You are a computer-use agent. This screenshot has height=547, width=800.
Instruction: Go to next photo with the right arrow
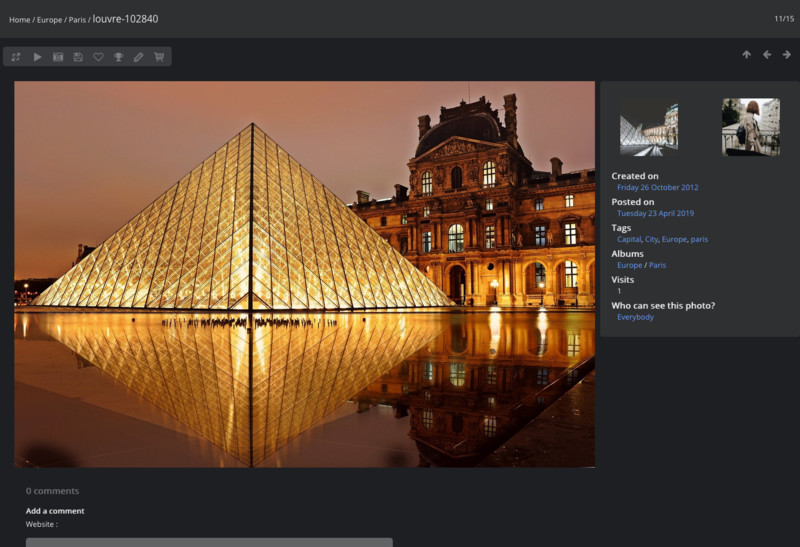786,55
